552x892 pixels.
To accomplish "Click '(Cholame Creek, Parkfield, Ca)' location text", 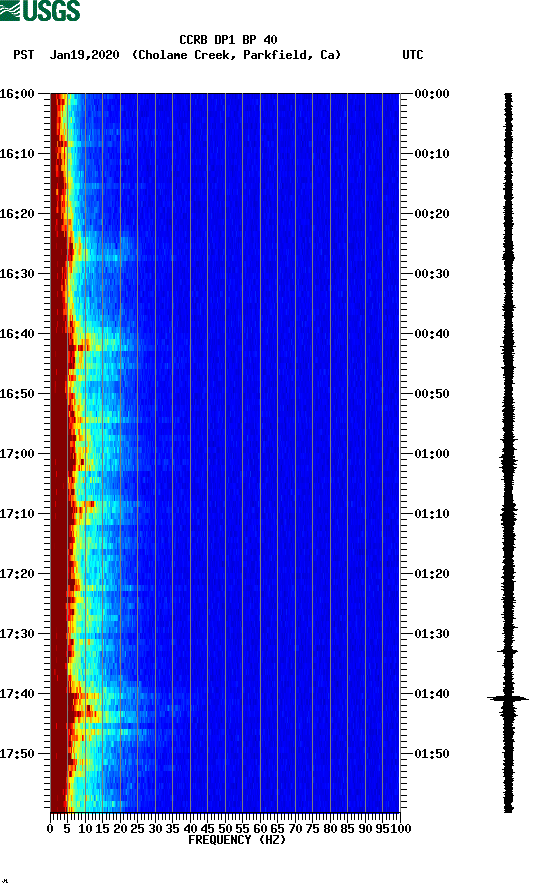I will point(236,55).
